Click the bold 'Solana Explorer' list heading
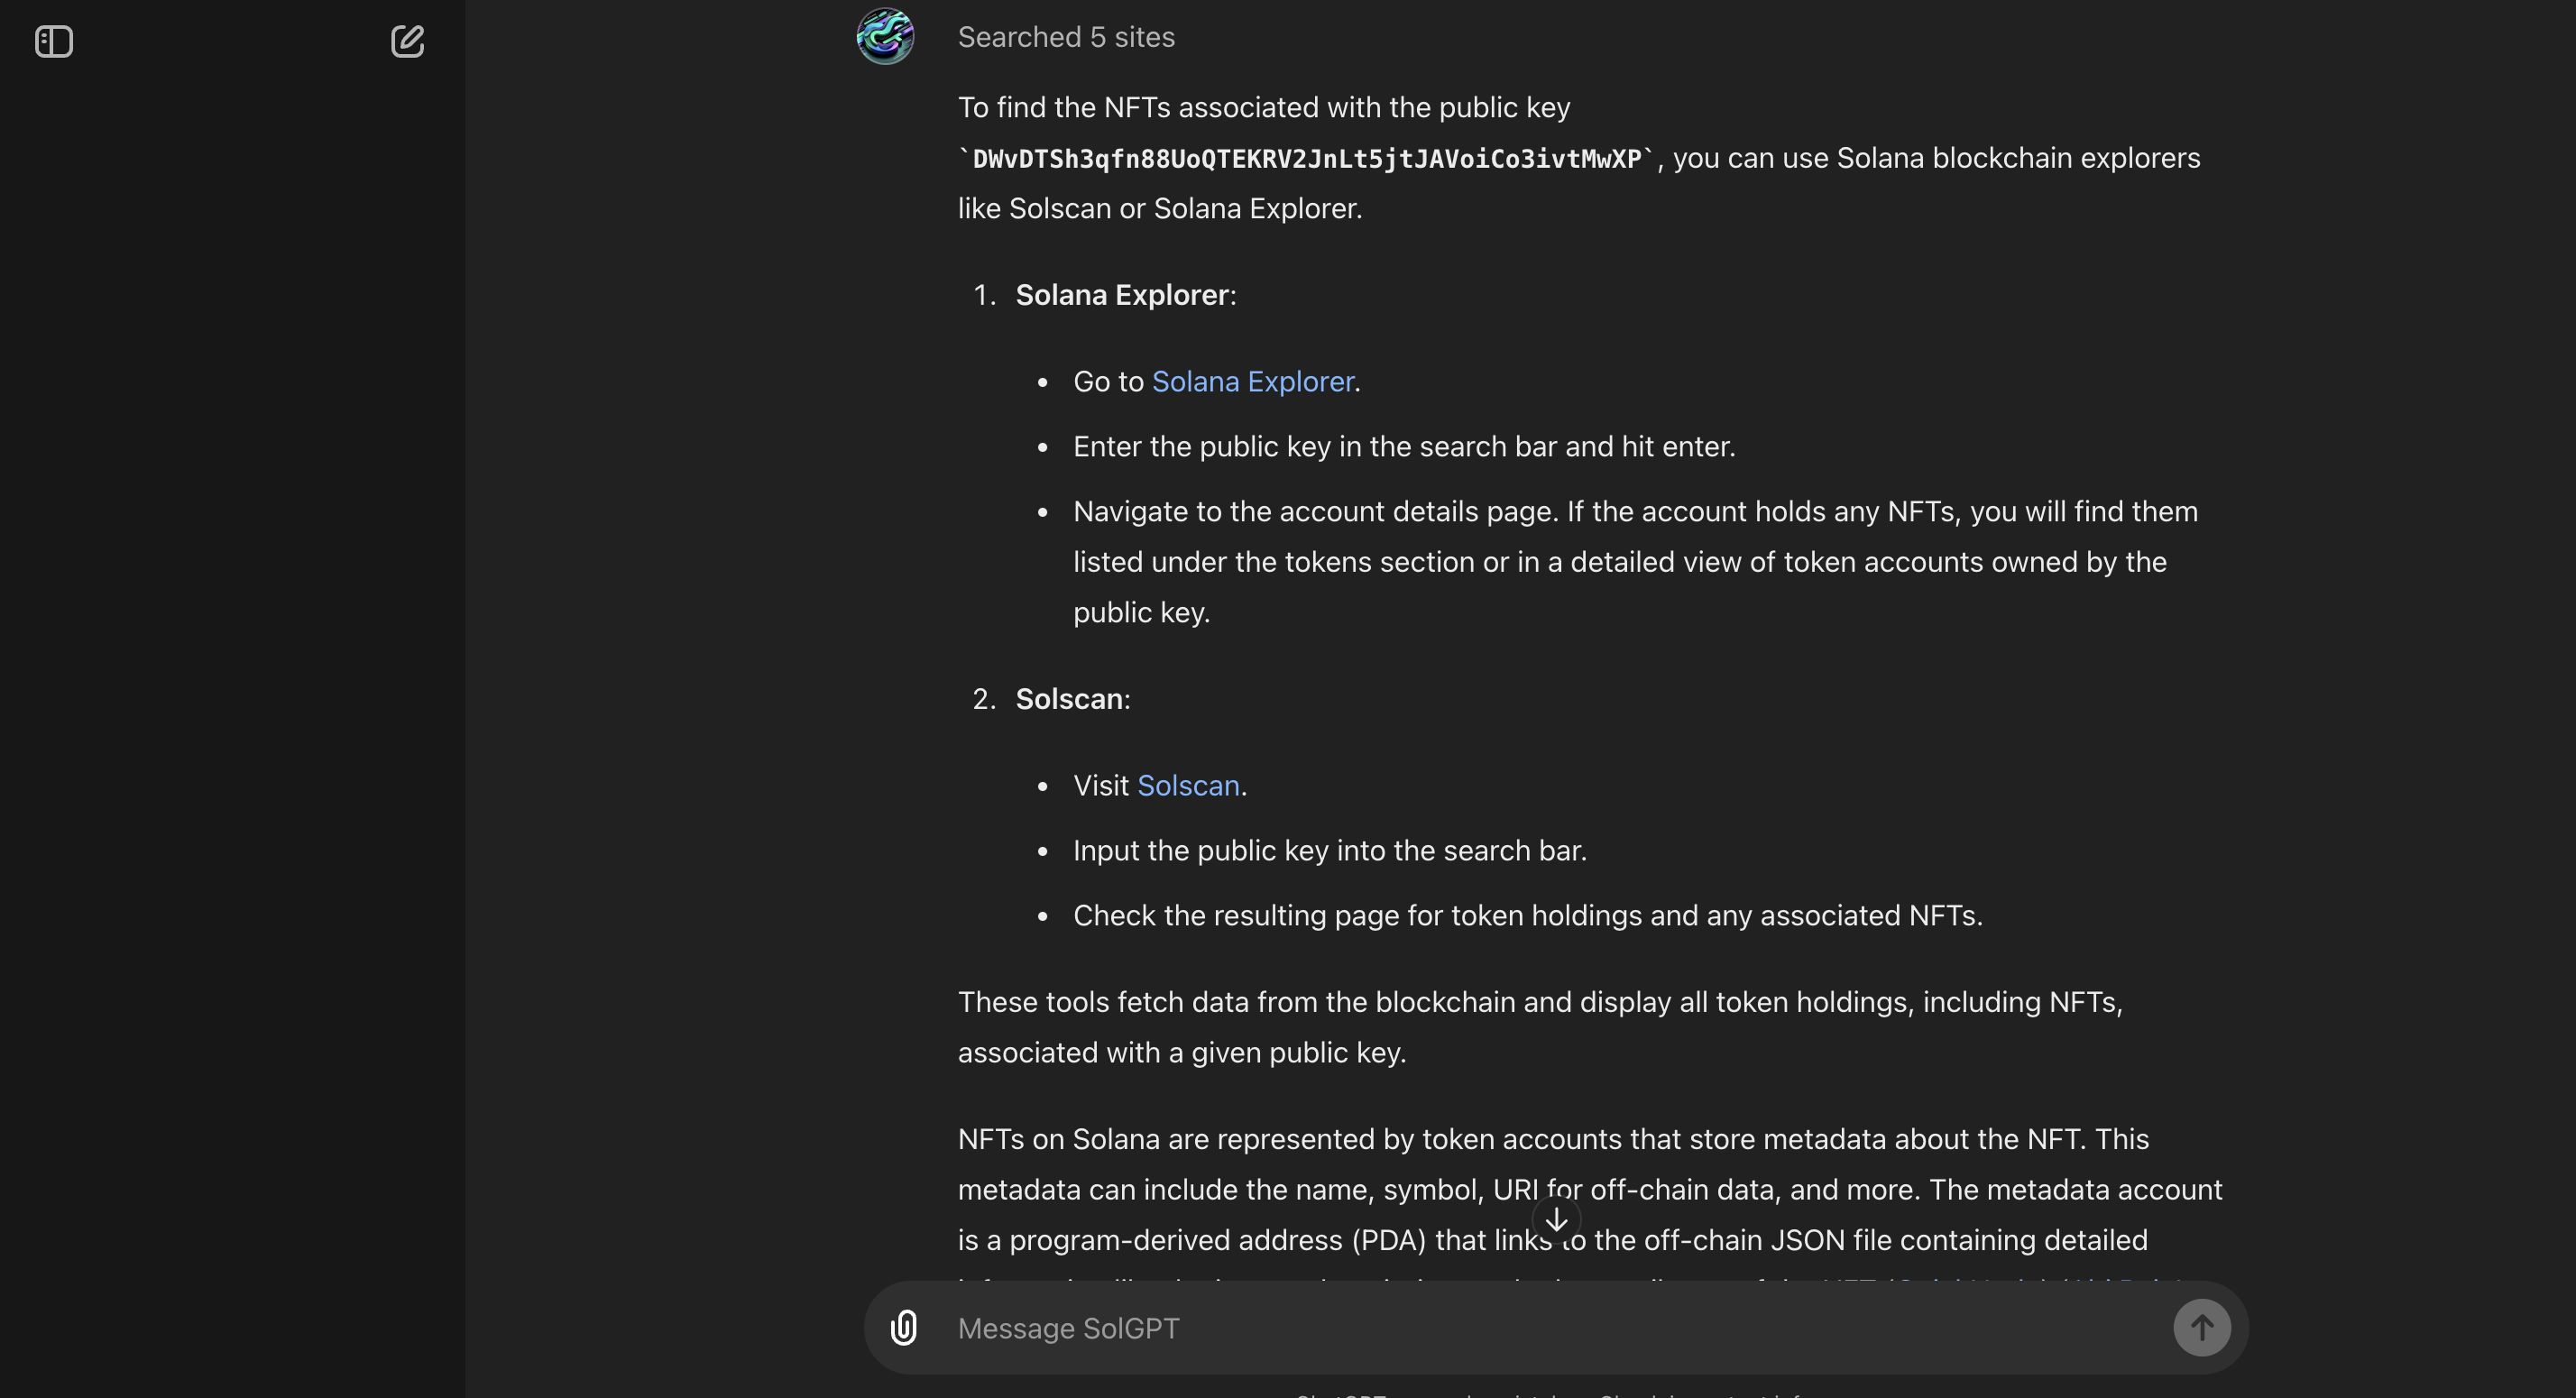Image resolution: width=2576 pixels, height=1398 pixels. [x=1122, y=295]
